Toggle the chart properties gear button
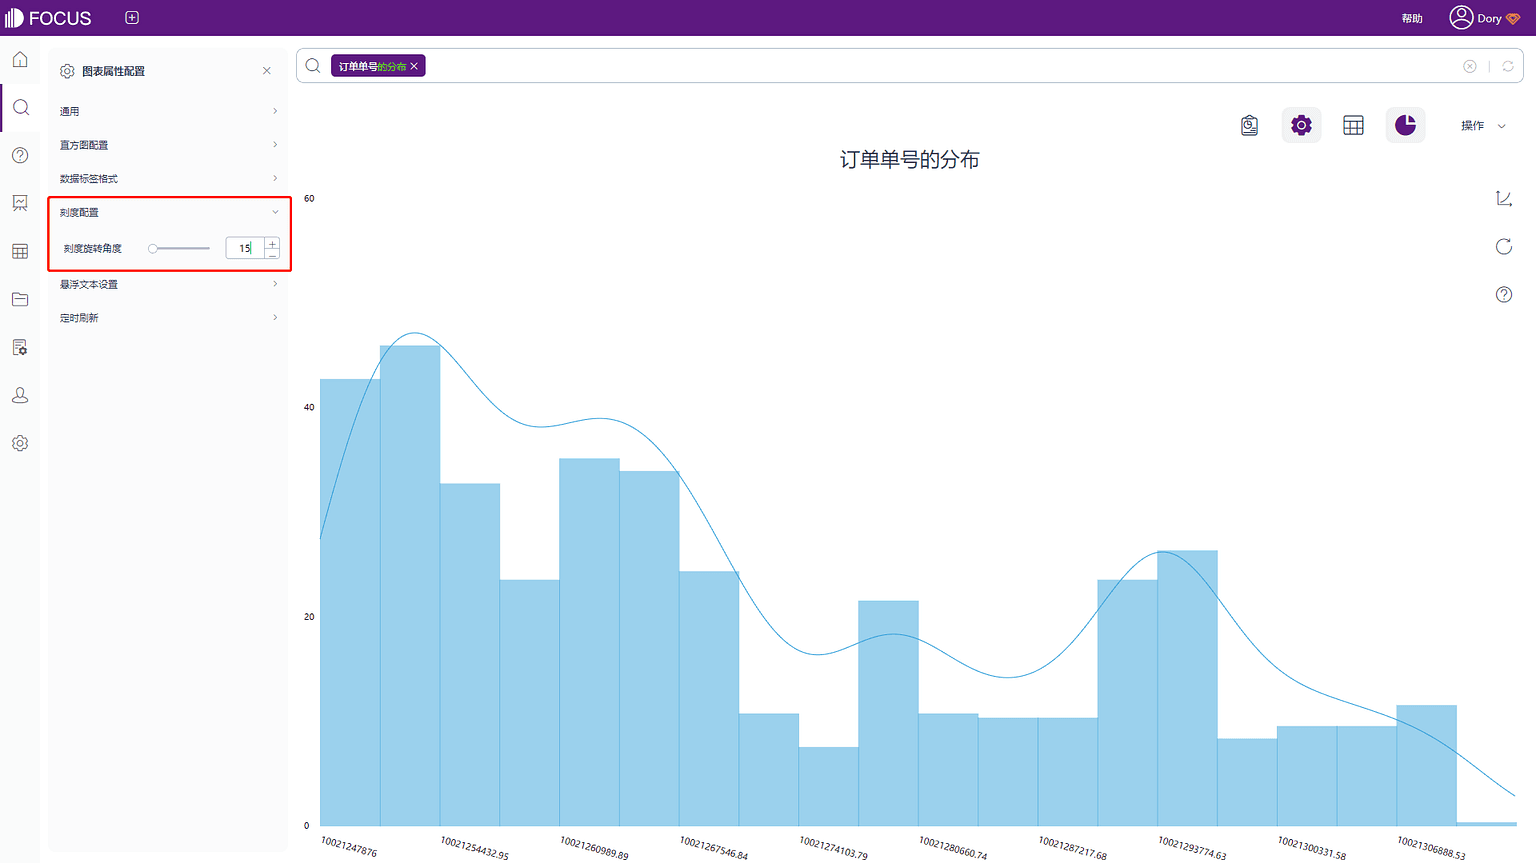 (1301, 125)
